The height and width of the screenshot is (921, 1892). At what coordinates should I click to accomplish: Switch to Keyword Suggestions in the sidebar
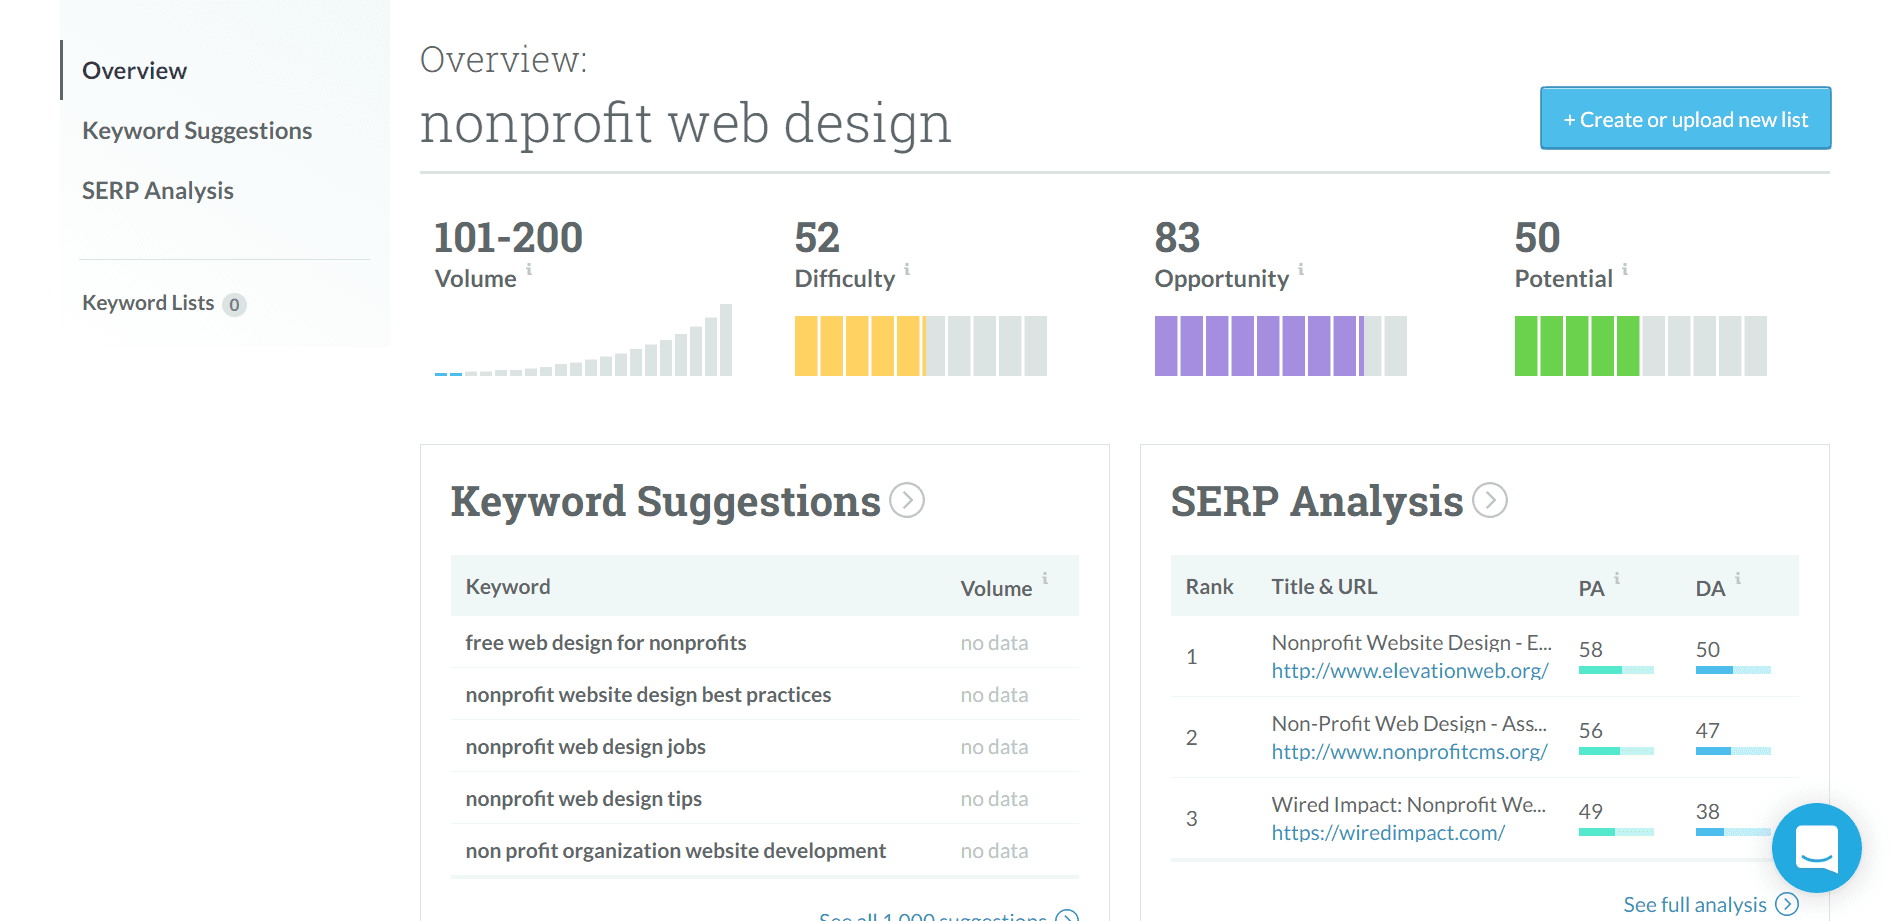[196, 130]
